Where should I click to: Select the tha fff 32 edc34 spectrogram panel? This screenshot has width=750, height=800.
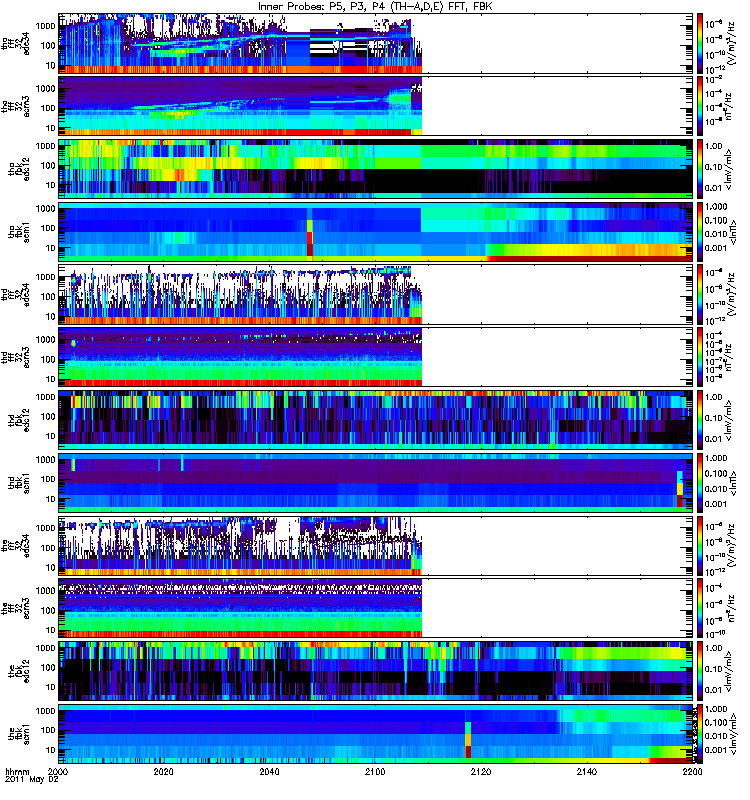tap(376, 43)
